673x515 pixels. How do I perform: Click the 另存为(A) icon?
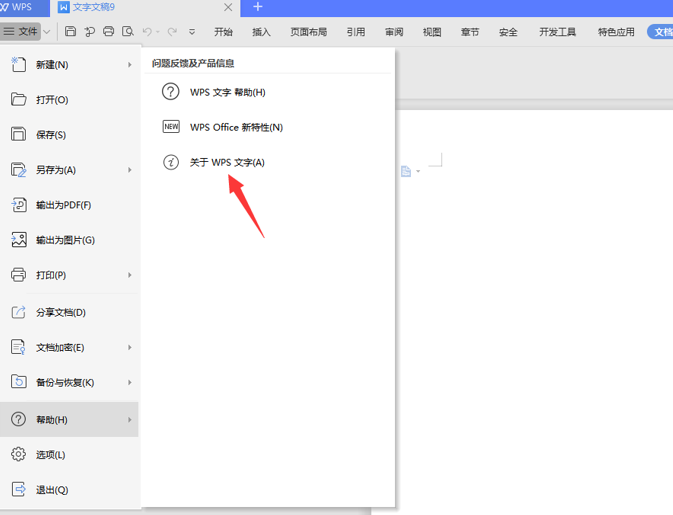18,170
